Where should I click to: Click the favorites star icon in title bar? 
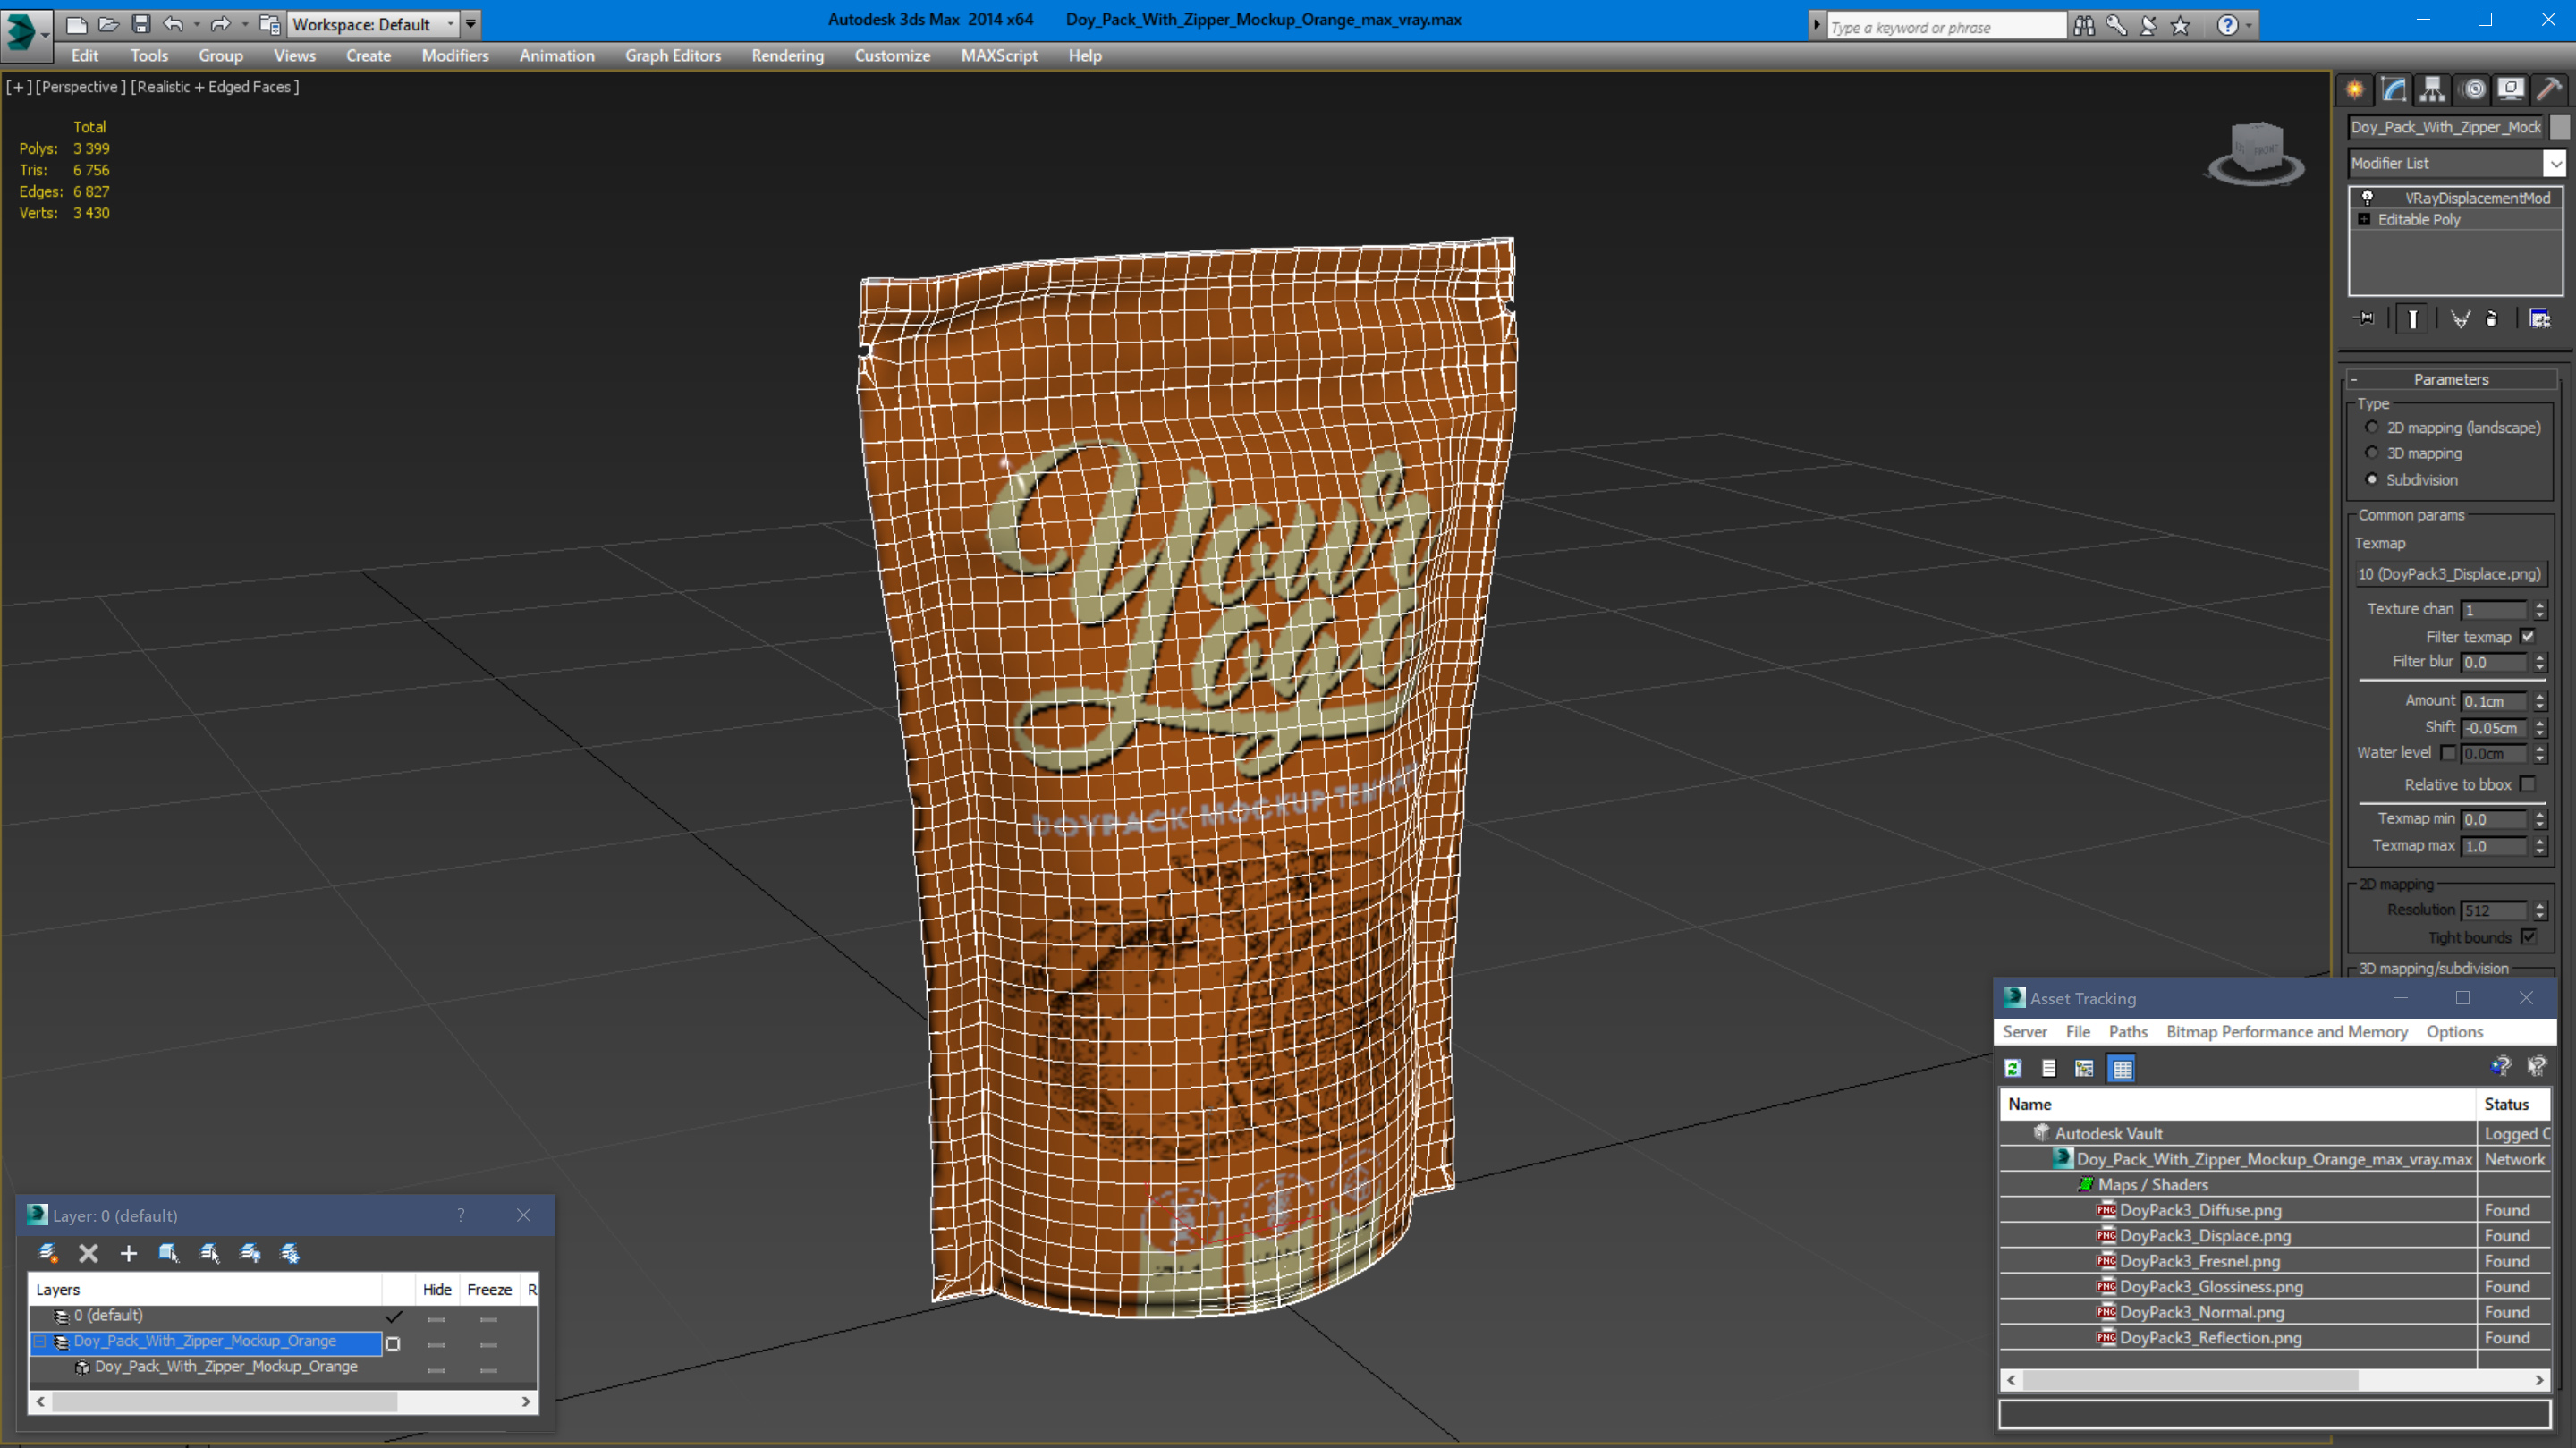pos(2181,26)
